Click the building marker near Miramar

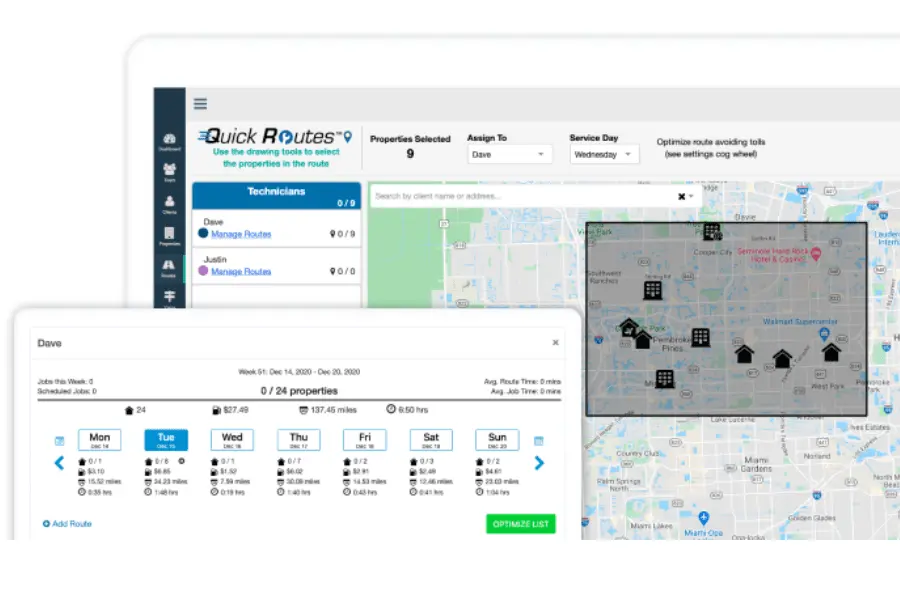665,378
